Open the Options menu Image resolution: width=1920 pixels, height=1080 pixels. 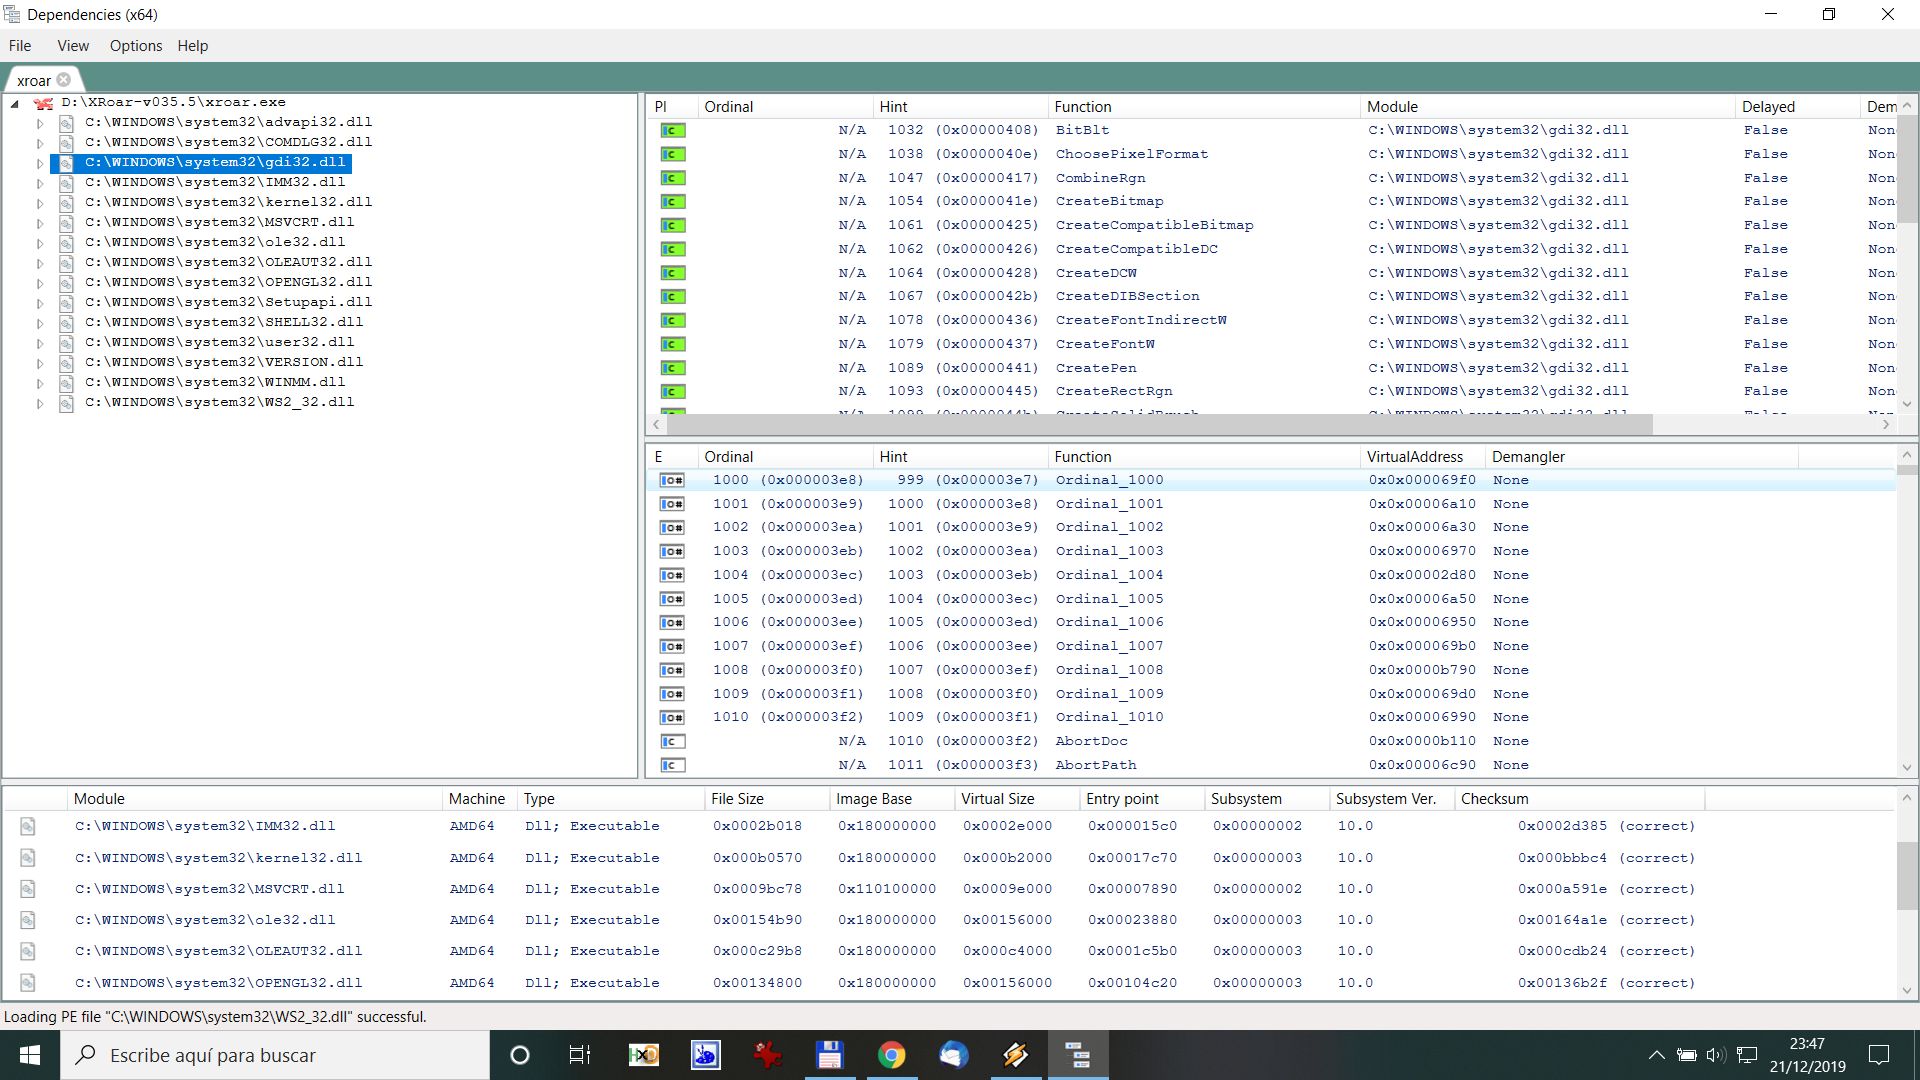coord(135,45)
